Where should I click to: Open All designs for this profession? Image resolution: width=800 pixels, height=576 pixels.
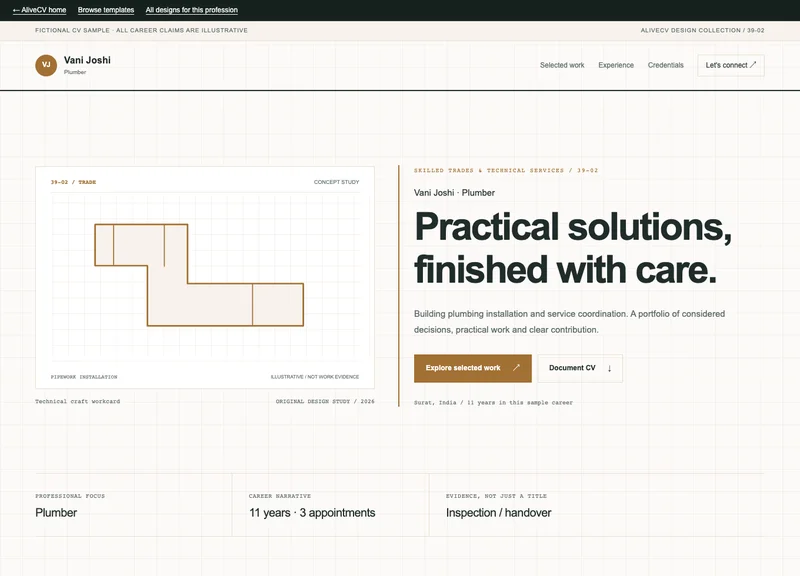point(191,10)
